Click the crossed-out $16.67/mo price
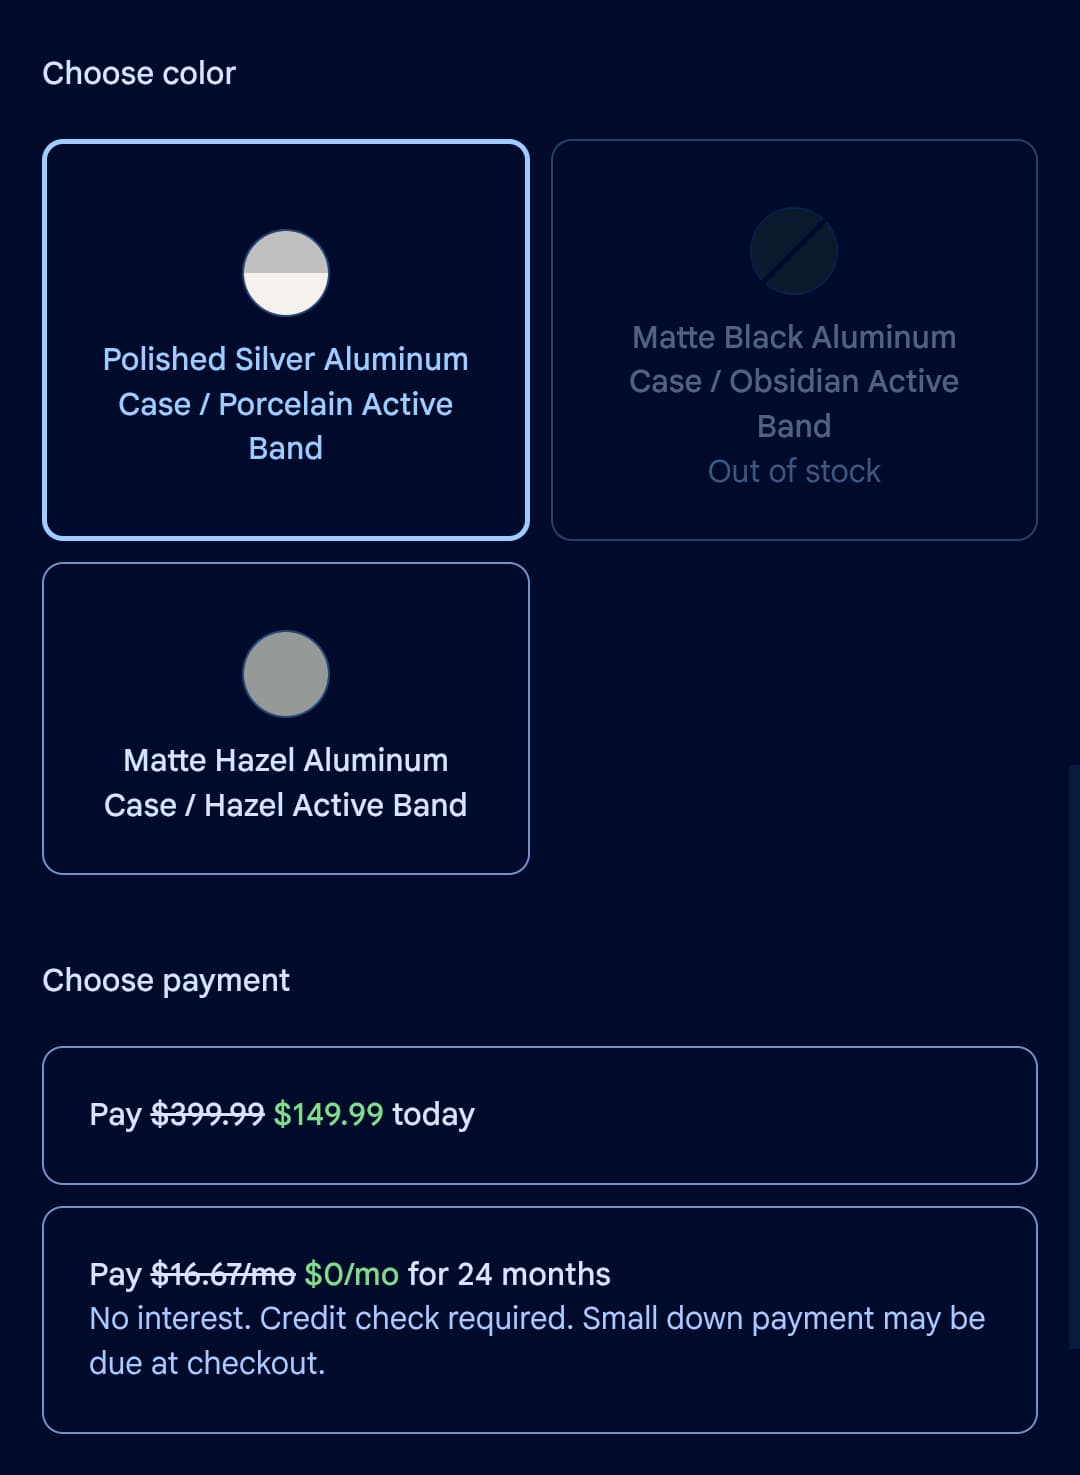Image resolution: width=1080 pixels, height=1475 pixels. pos(222,1274)
